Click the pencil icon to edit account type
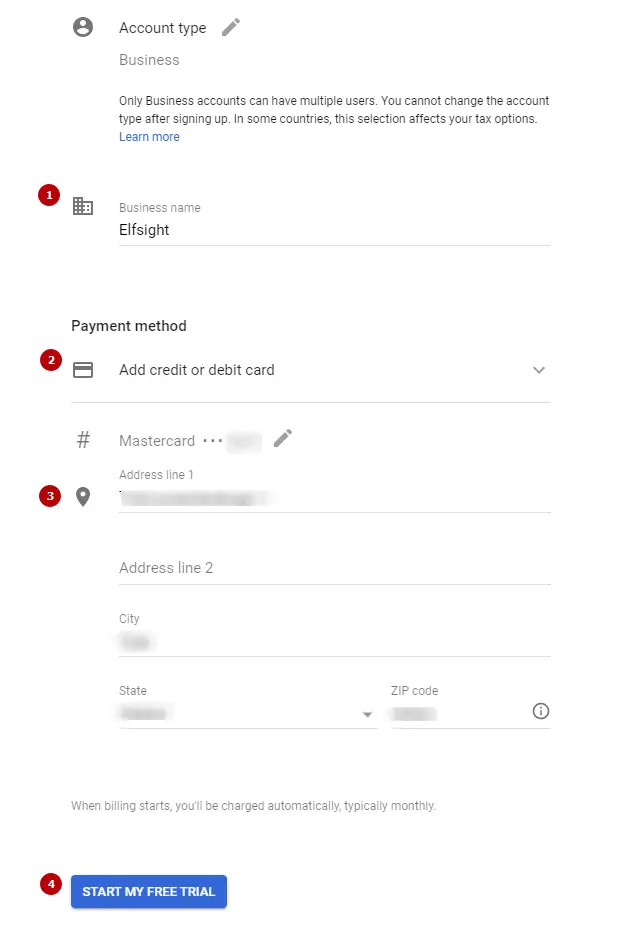Viewport: 626px width, 926px height. click(x=229, y=27)
